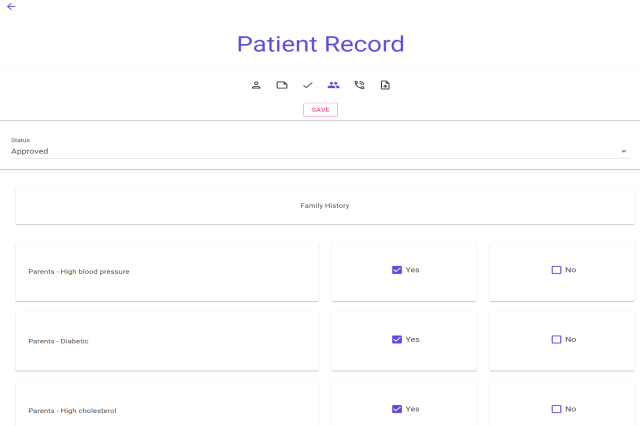
Task: Uncheck Yes for Parents high blood pressure
Action: (x=397, y=270)
